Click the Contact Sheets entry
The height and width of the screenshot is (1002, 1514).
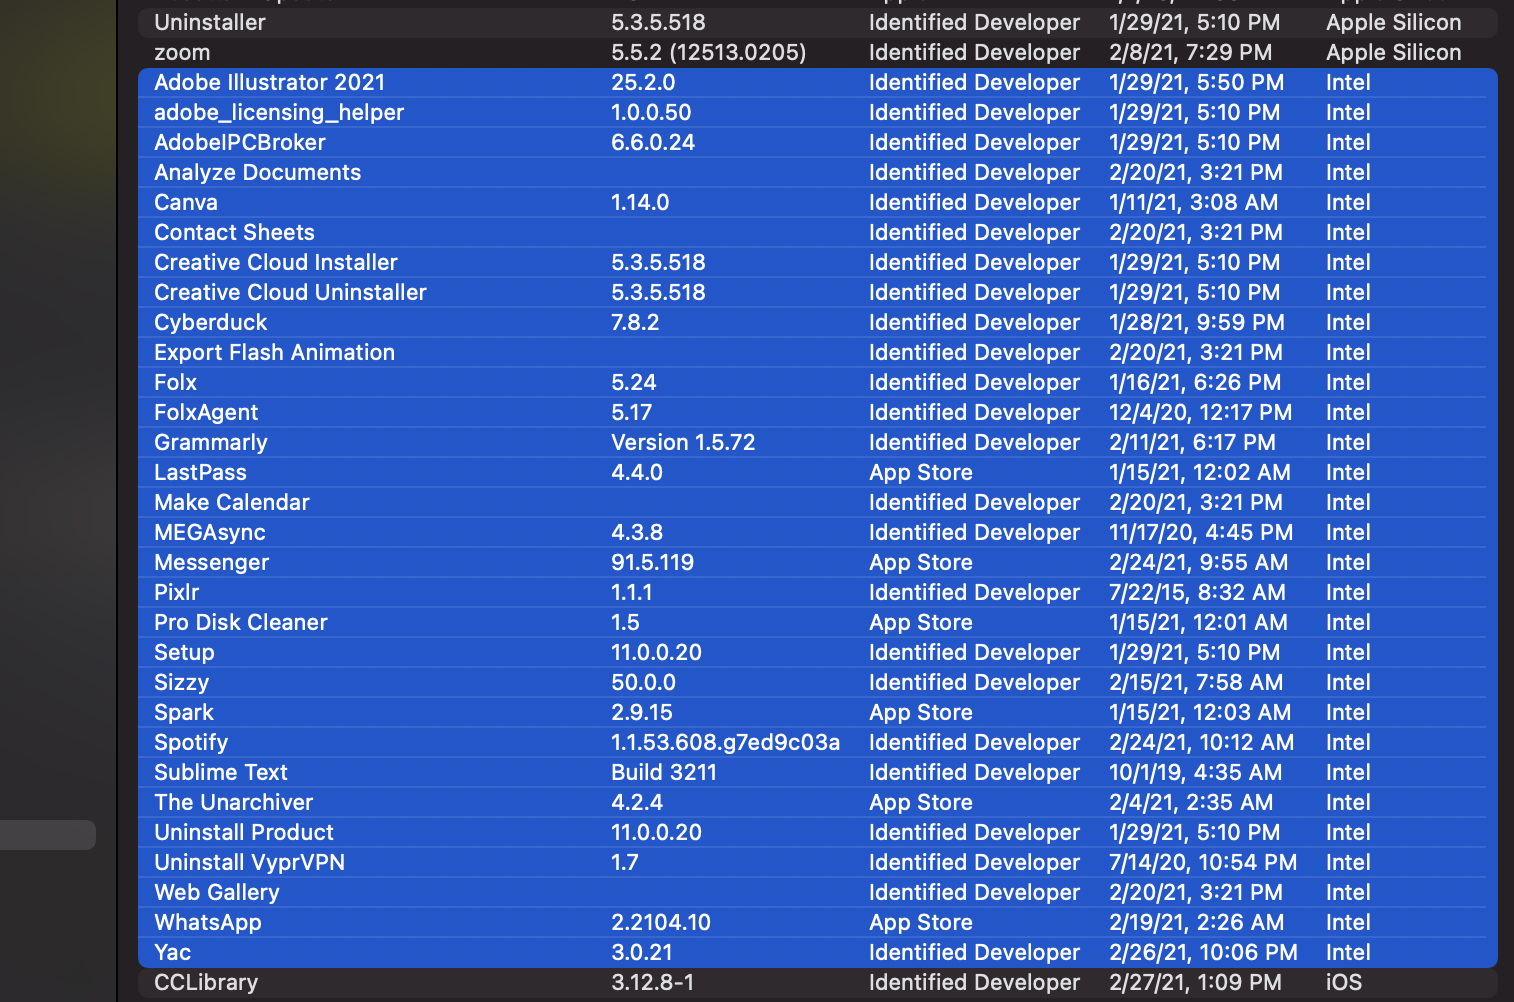(x=818, y=232)
